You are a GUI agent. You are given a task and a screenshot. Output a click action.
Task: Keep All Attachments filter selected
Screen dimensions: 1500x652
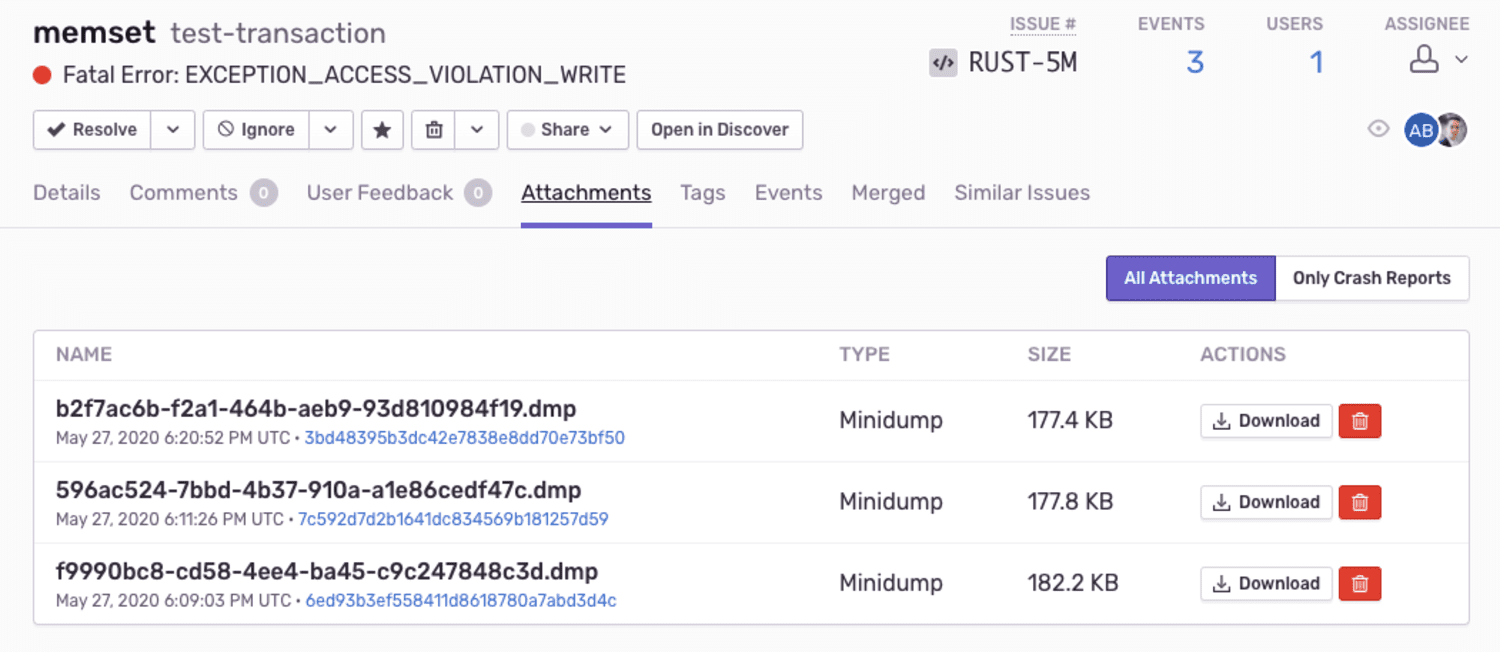pos(1190,278)
